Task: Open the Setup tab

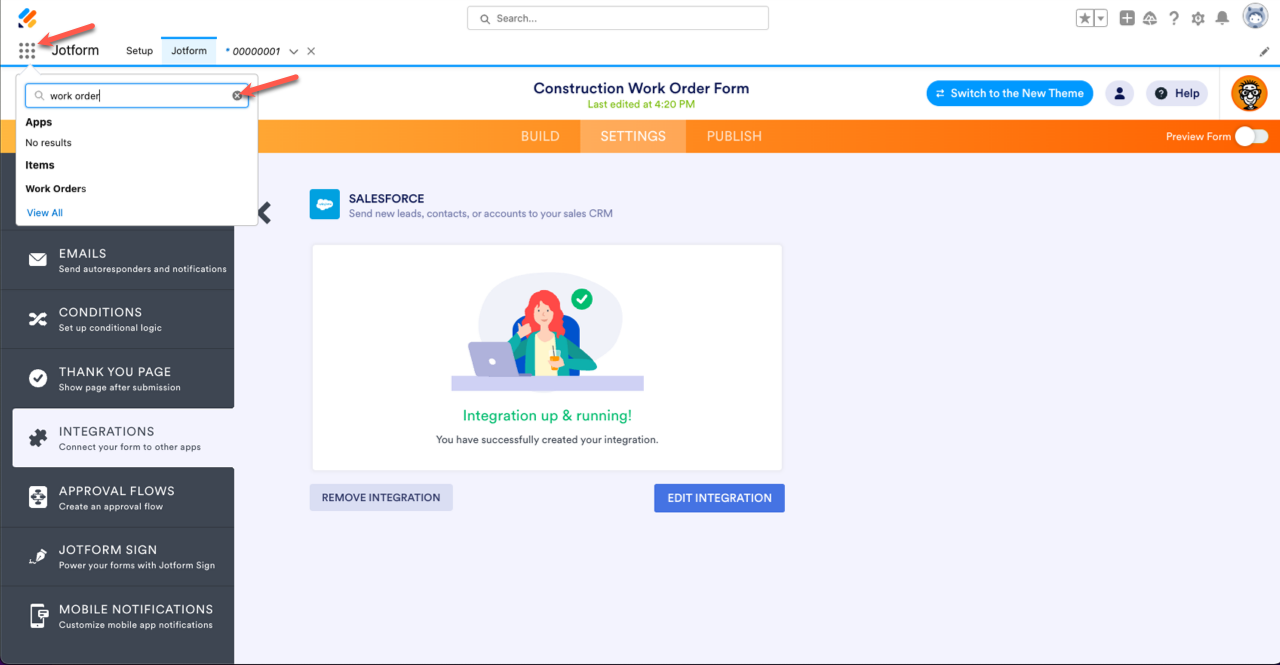Action: tap(139, 51)
